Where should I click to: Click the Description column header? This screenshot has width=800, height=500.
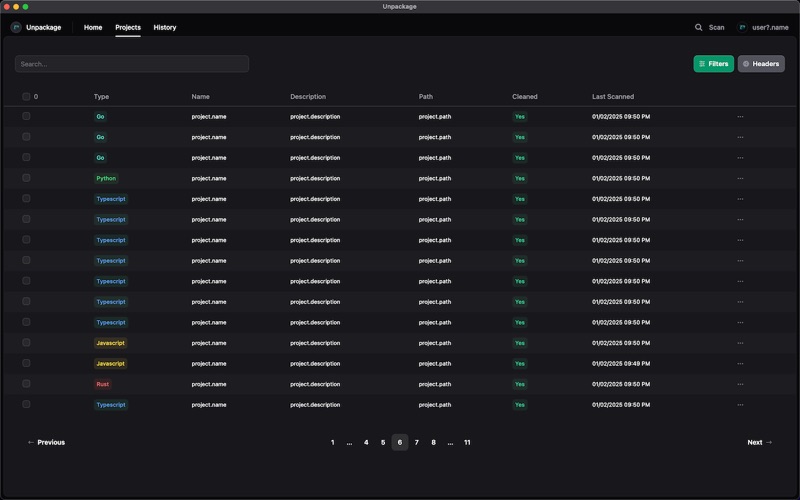click(308, 96)
